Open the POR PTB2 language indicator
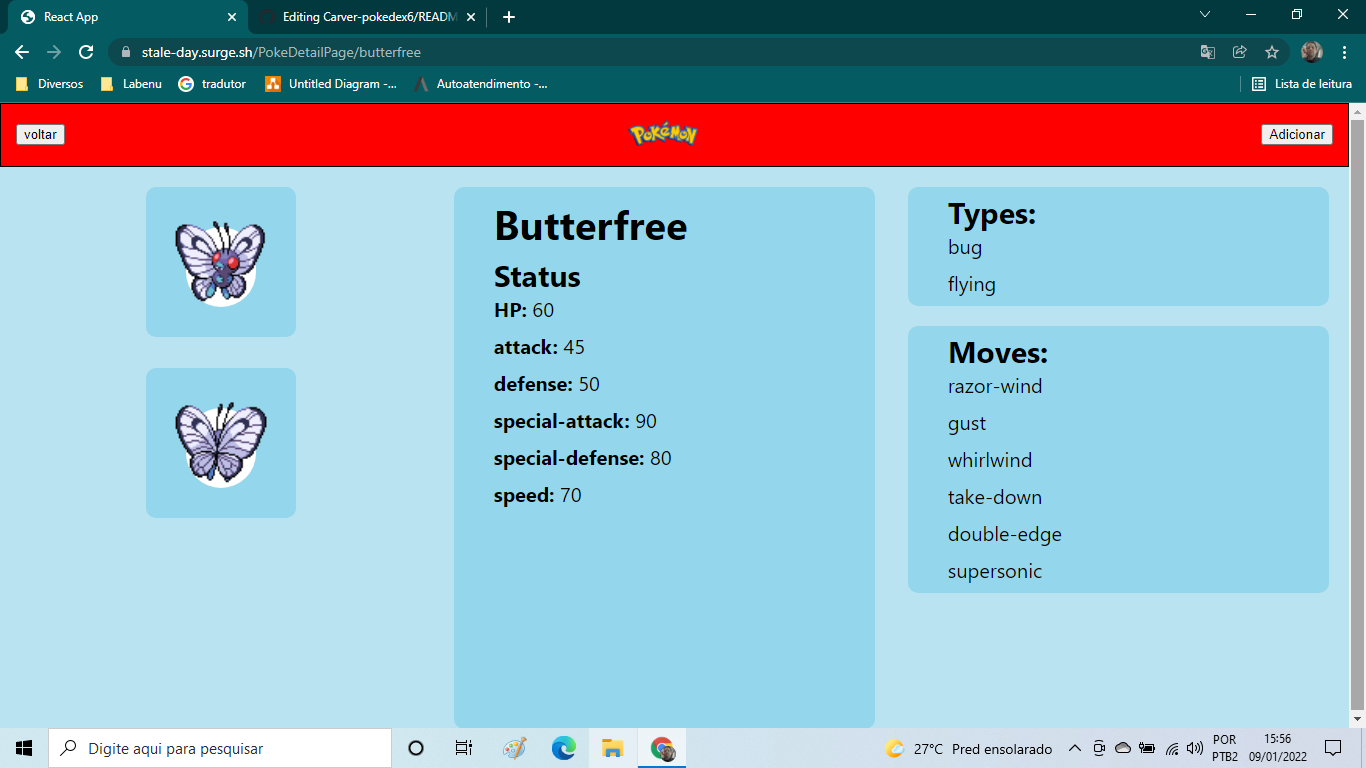The width and height of the screenshot is (1366, 768). click(x=1225, y=748)
